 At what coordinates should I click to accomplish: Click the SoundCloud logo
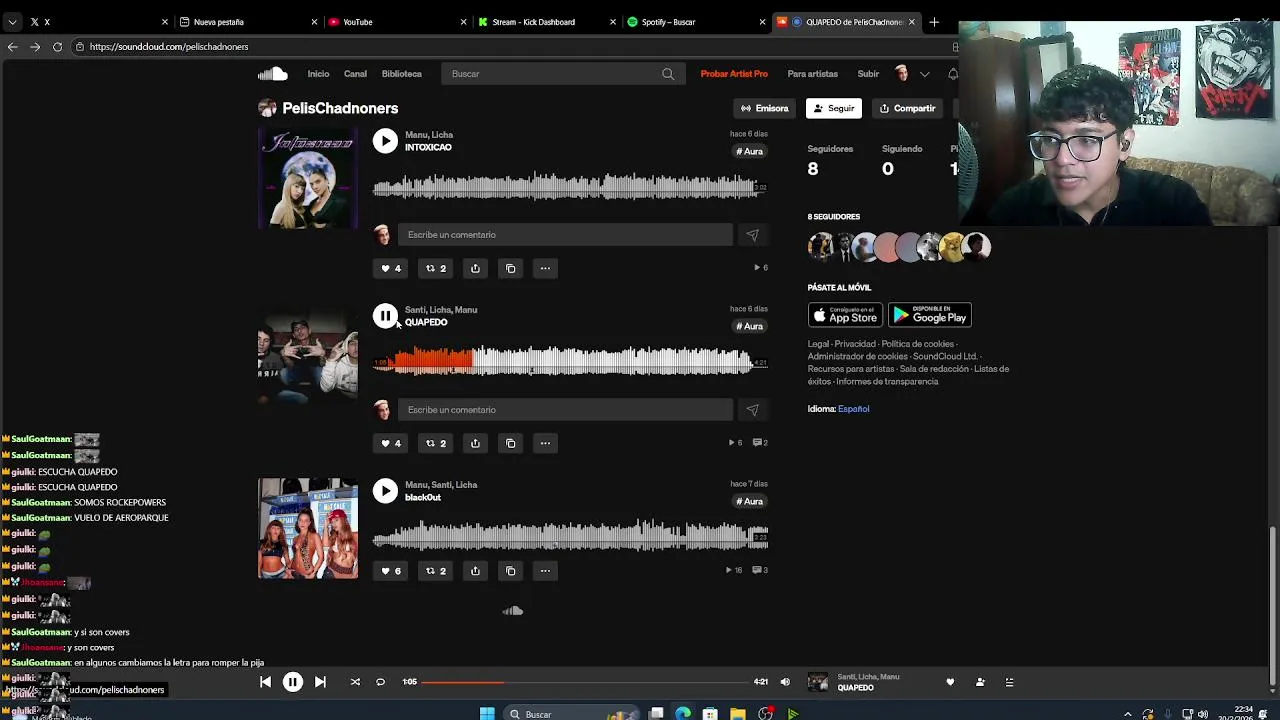tap(272, 74)
